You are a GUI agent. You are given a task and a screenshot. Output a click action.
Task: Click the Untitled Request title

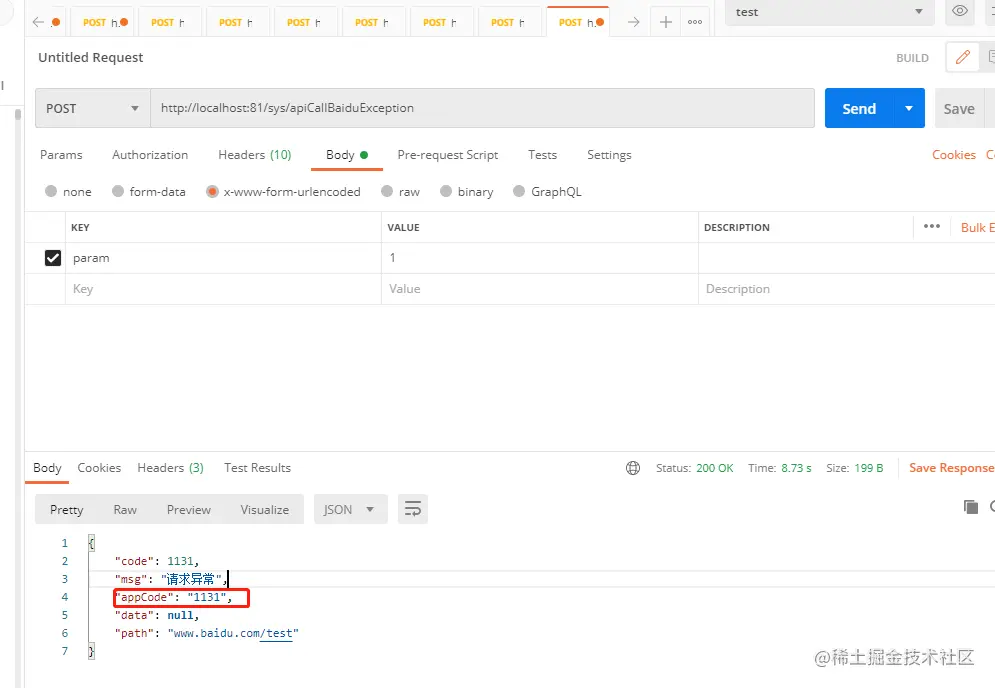tap(91, 57)
